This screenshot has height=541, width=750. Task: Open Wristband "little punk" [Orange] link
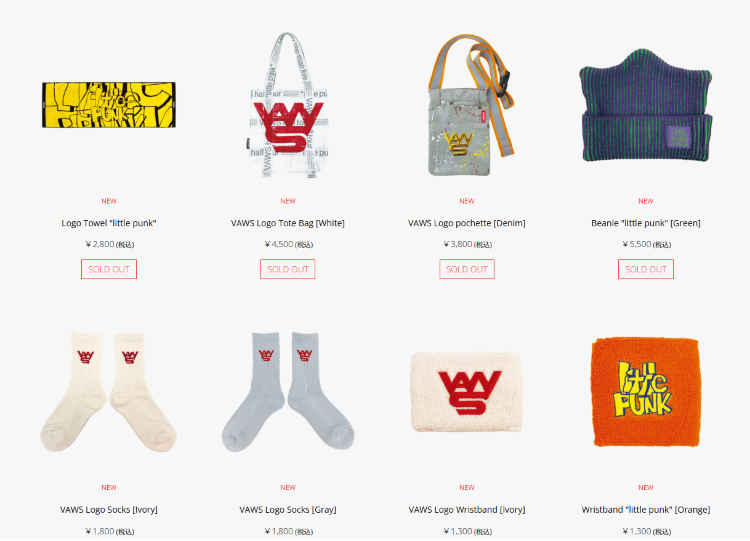[x=646, y=510]
